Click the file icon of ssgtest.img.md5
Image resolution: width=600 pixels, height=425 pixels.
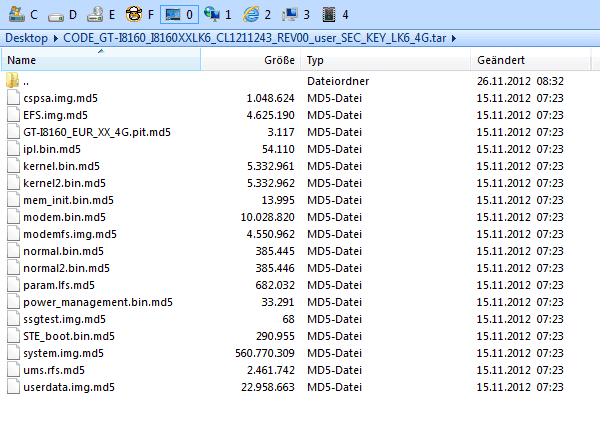pos(13,319)
